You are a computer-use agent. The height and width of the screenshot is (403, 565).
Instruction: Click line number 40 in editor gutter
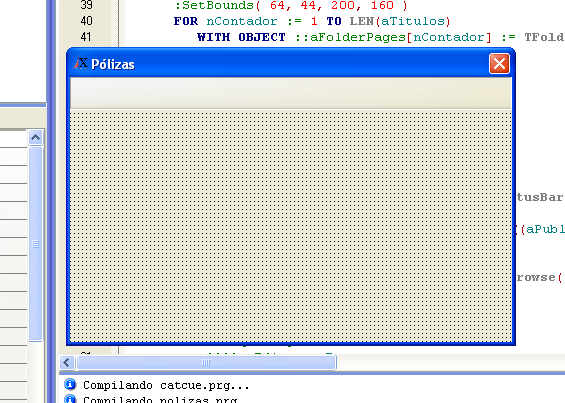click(86, 21)
